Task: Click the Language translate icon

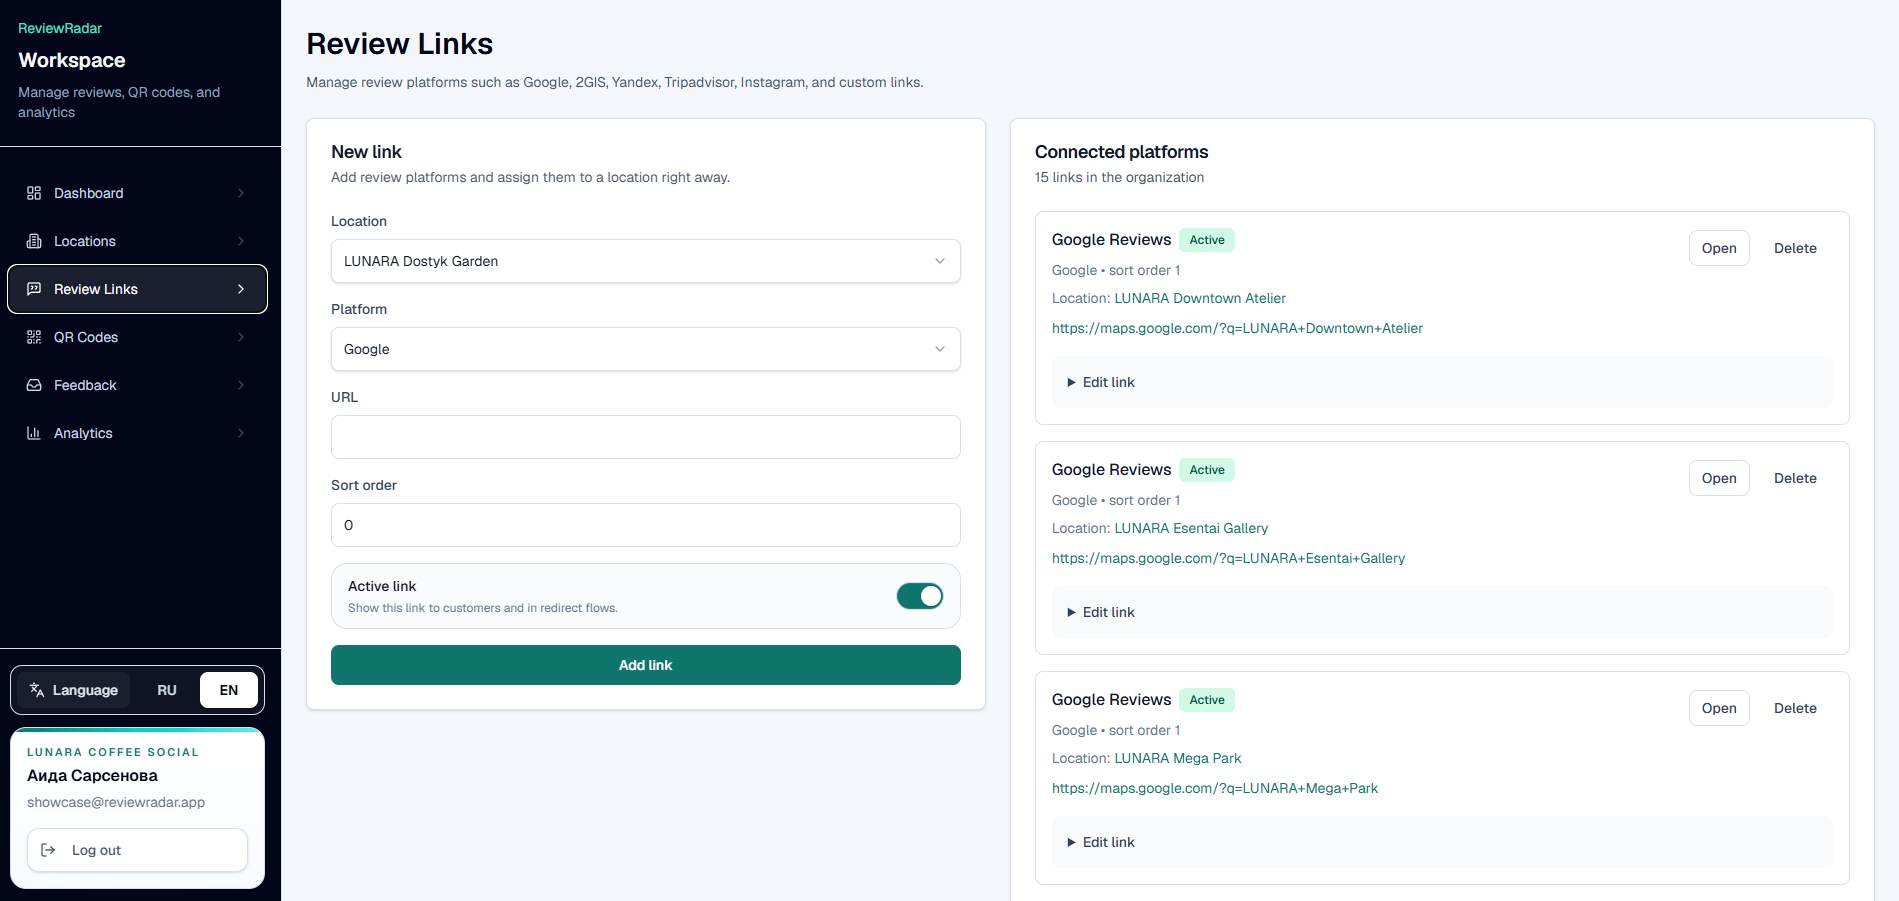Action: point(37,690)
